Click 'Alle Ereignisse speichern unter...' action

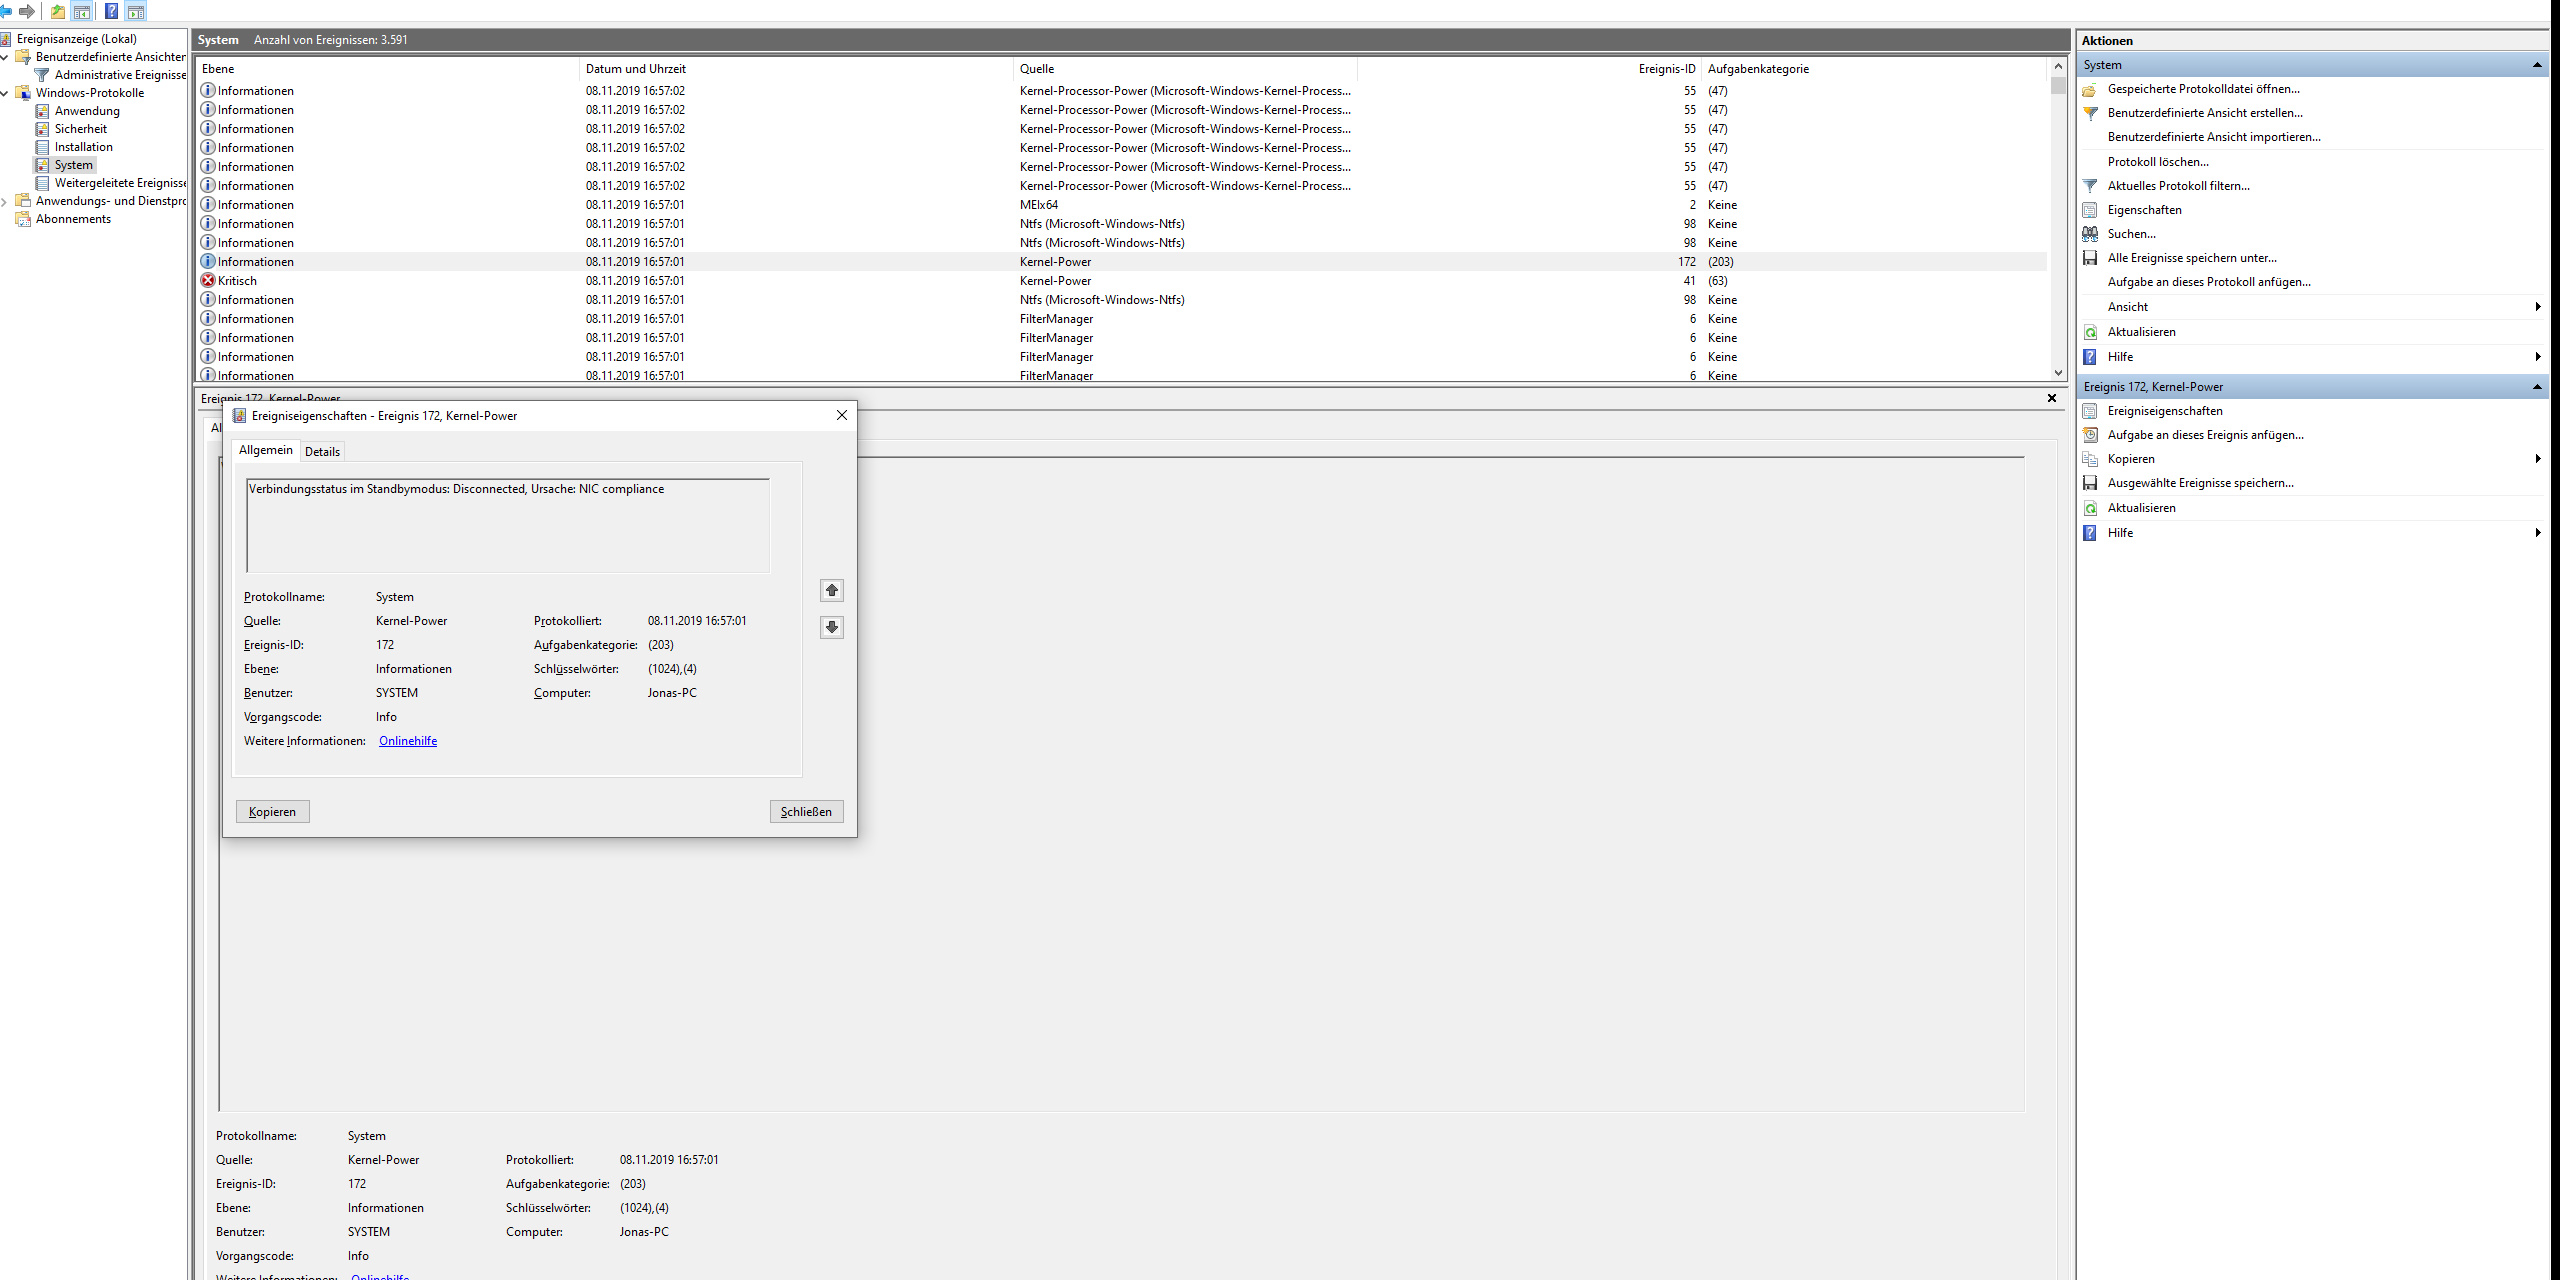pos(2191,258)
